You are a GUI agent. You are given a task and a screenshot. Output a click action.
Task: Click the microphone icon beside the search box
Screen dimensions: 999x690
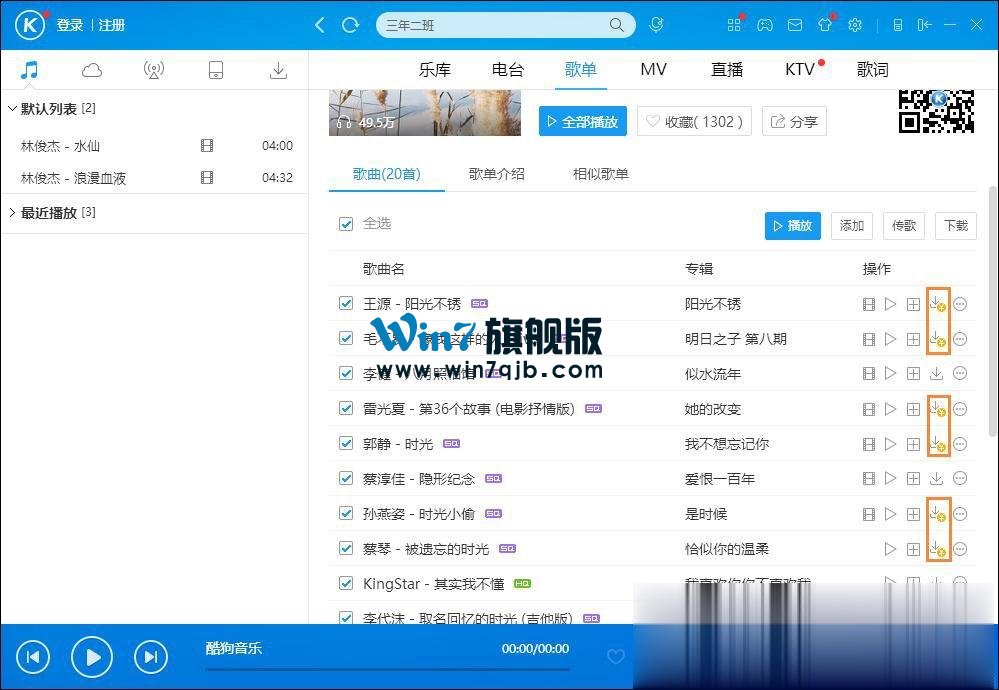click(657, 25)
